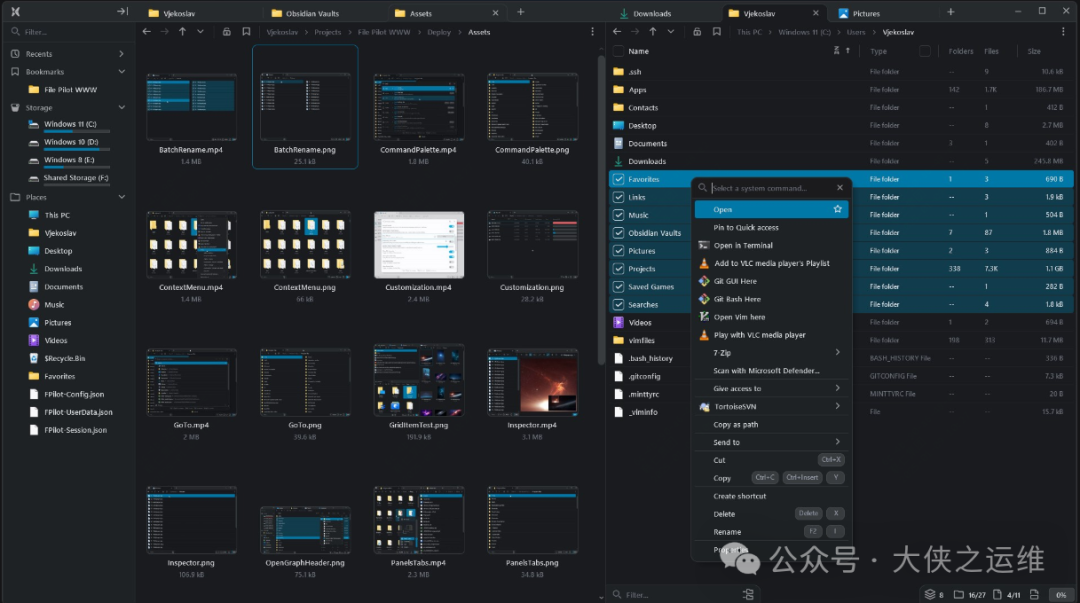Open the Customization.mp4 thumbnail
Image resolution: width=1080 pixels, height=603 pixels.
[x=419, y=245]
